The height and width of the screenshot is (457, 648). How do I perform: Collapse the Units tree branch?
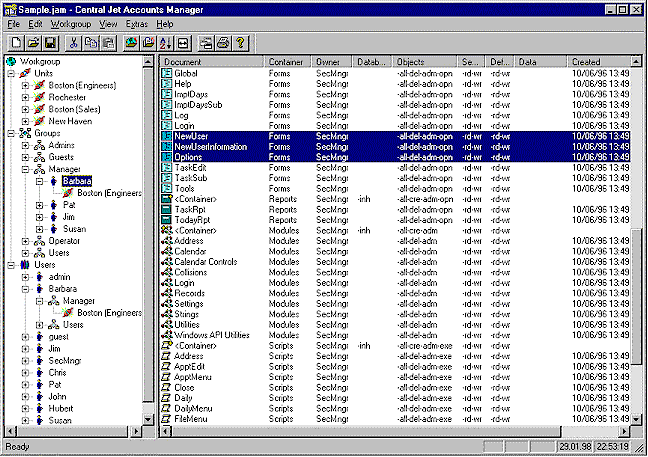point(11,74)
